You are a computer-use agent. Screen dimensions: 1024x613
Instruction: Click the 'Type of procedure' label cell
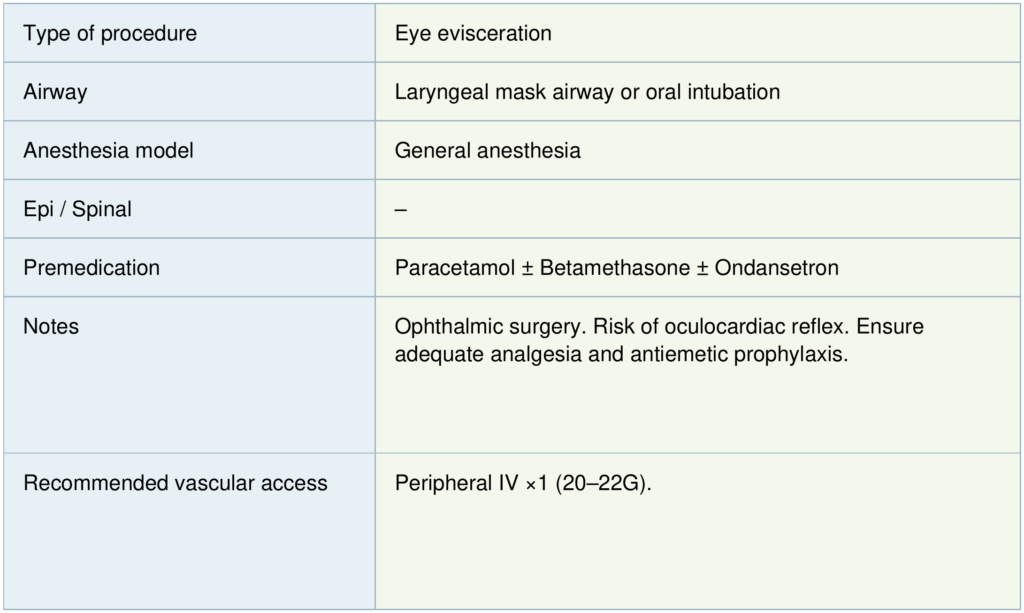110,33
